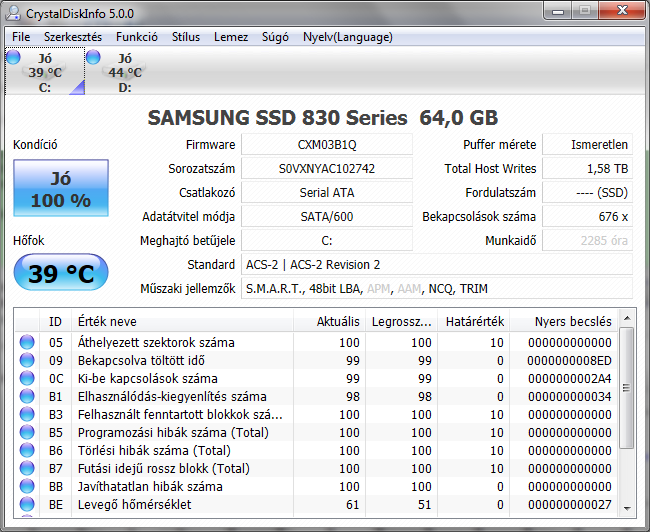Click the serial number S0VXNYAC102742
This screenshot has width=650, height=532.
(x=327, y=169)
